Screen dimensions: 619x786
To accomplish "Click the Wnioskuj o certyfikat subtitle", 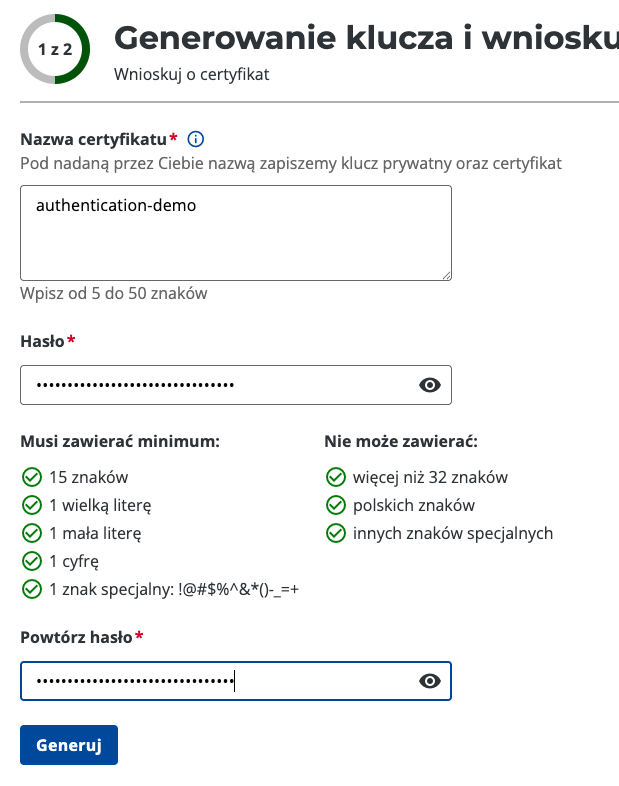I will click(x=192, y=75).
